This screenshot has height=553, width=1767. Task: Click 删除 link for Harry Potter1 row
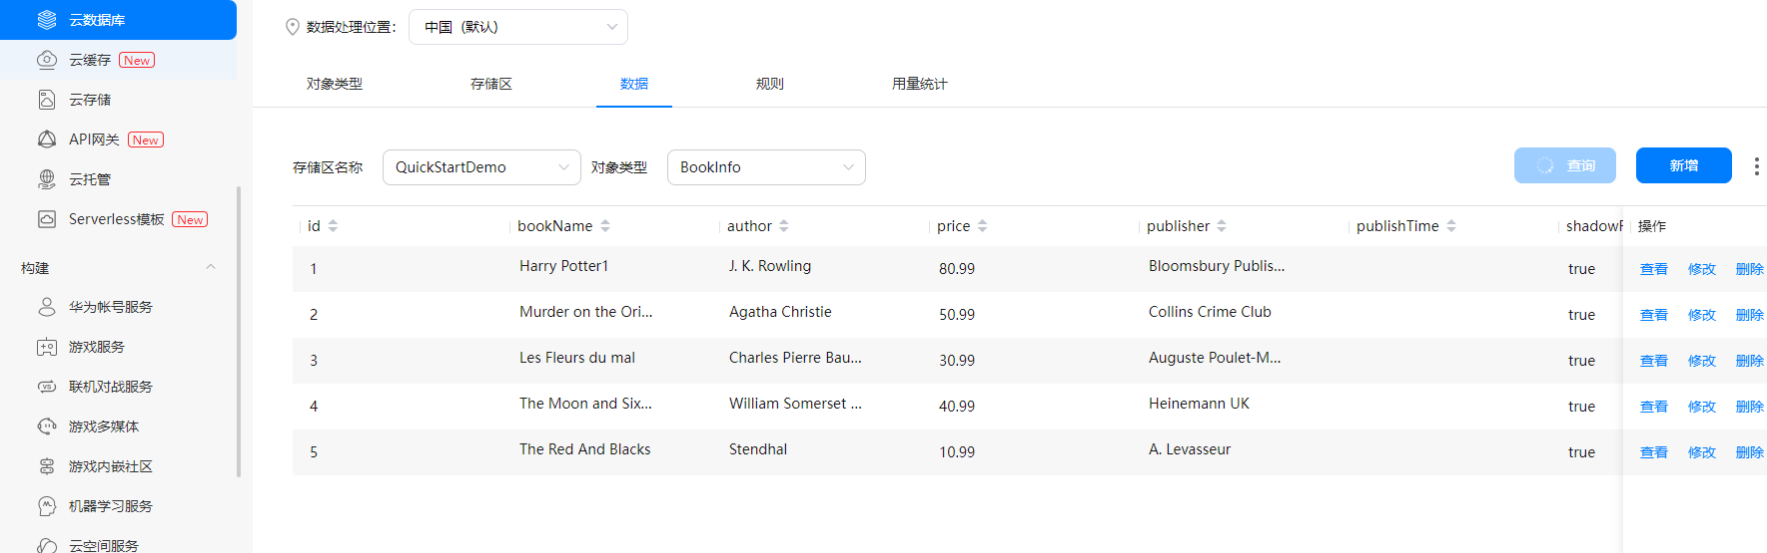(1749, 269)
